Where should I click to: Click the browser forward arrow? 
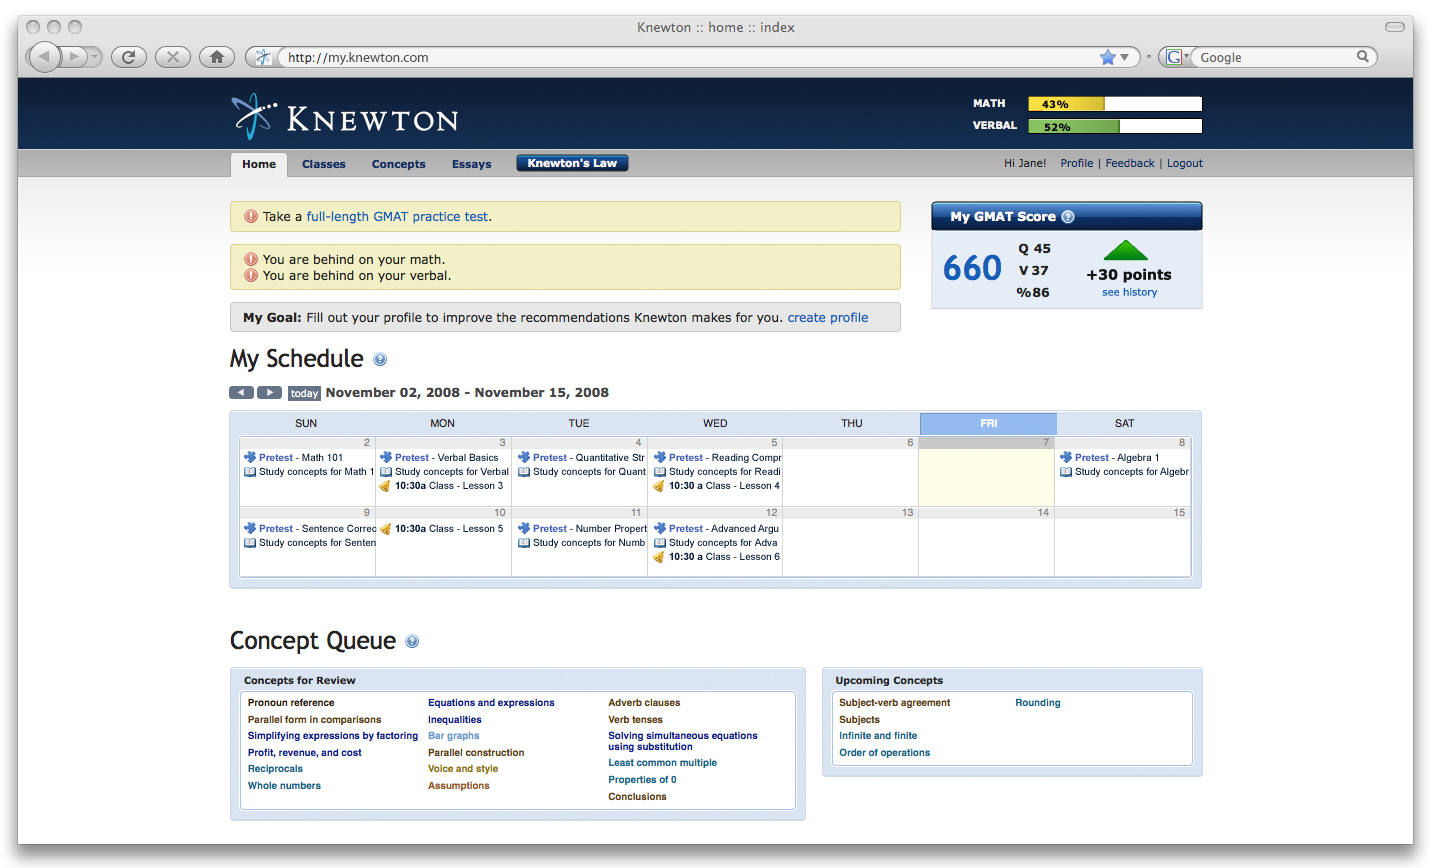[74, 57]
